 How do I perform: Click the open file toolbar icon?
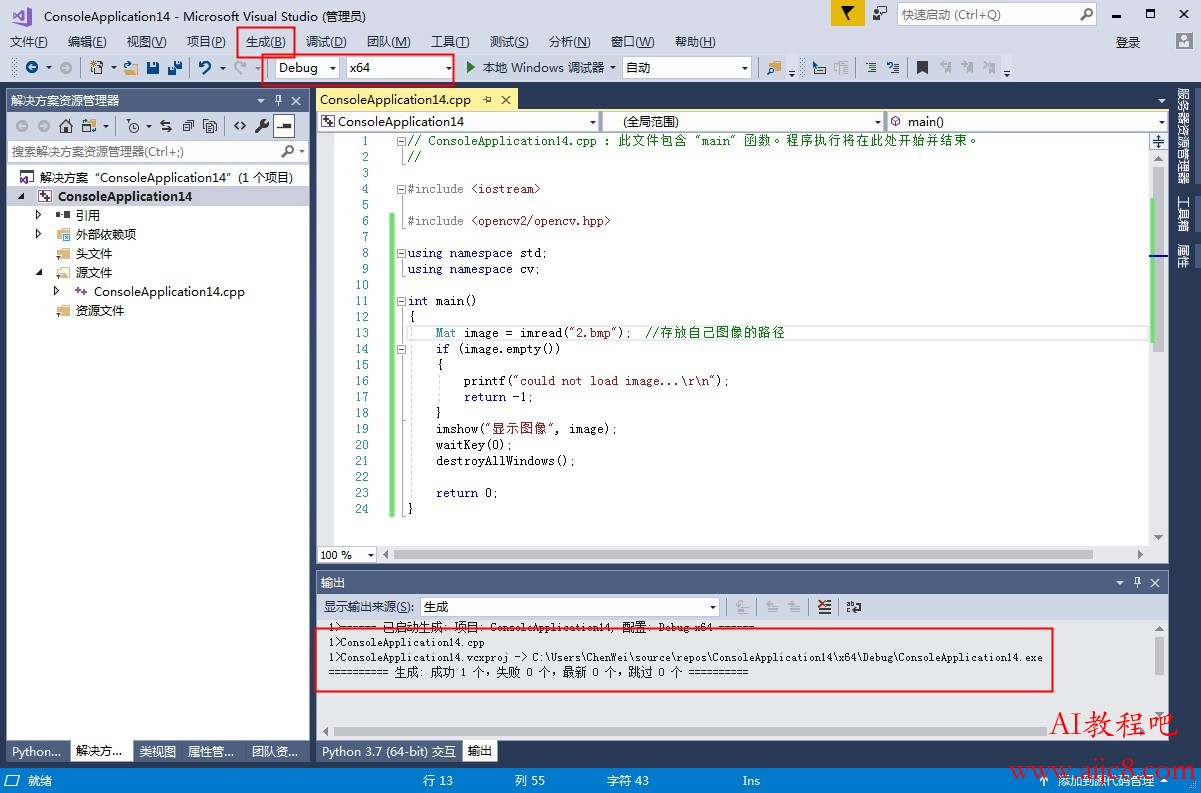tap(131, 67)
